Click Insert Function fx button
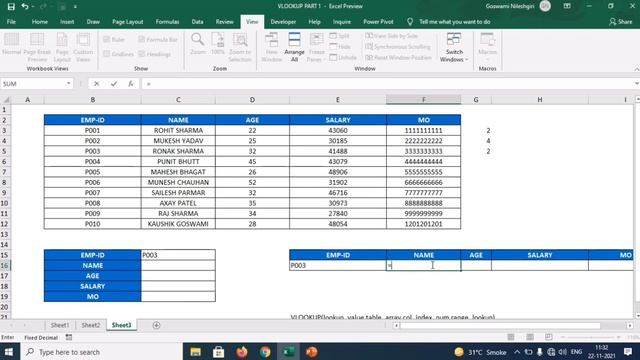 [131, 84]
